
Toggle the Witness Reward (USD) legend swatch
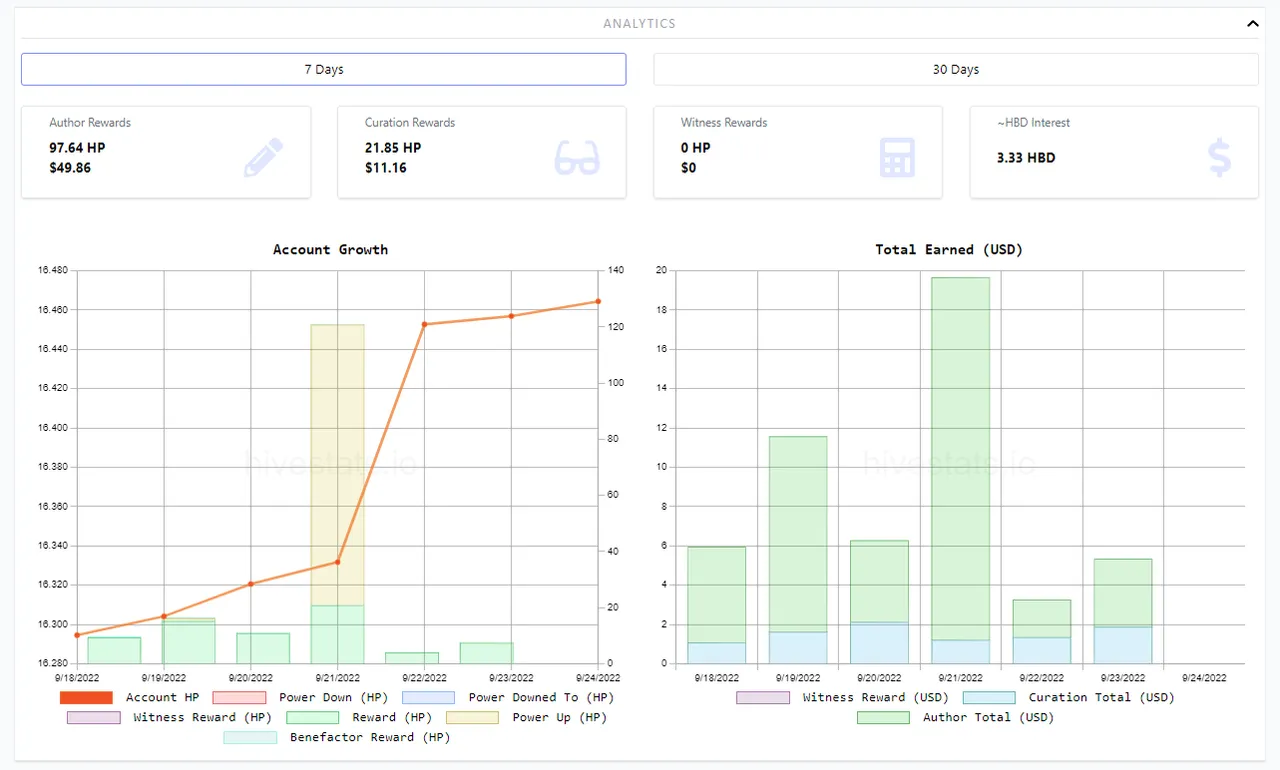tap(763, 697)
